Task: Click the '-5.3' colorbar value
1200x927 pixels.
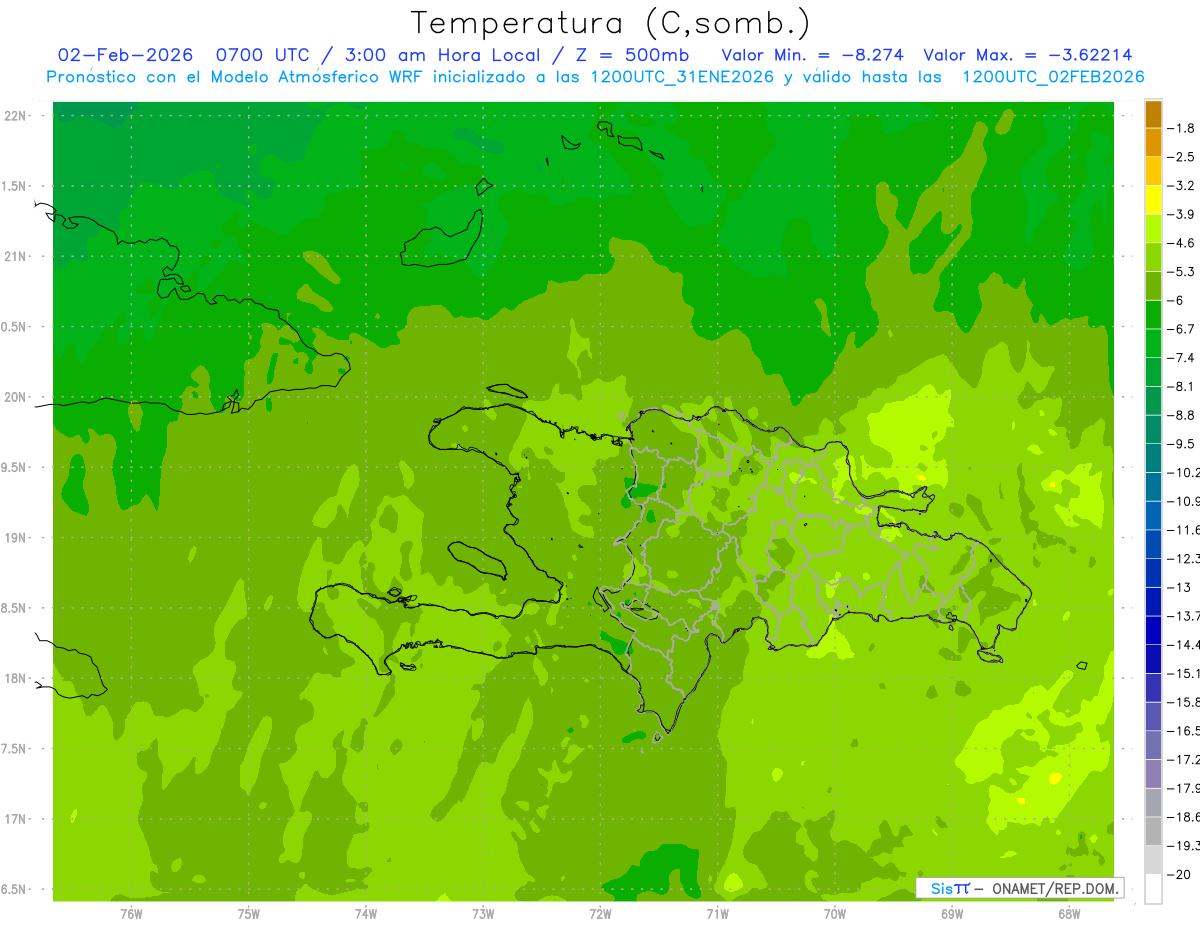Action: 1180,271
